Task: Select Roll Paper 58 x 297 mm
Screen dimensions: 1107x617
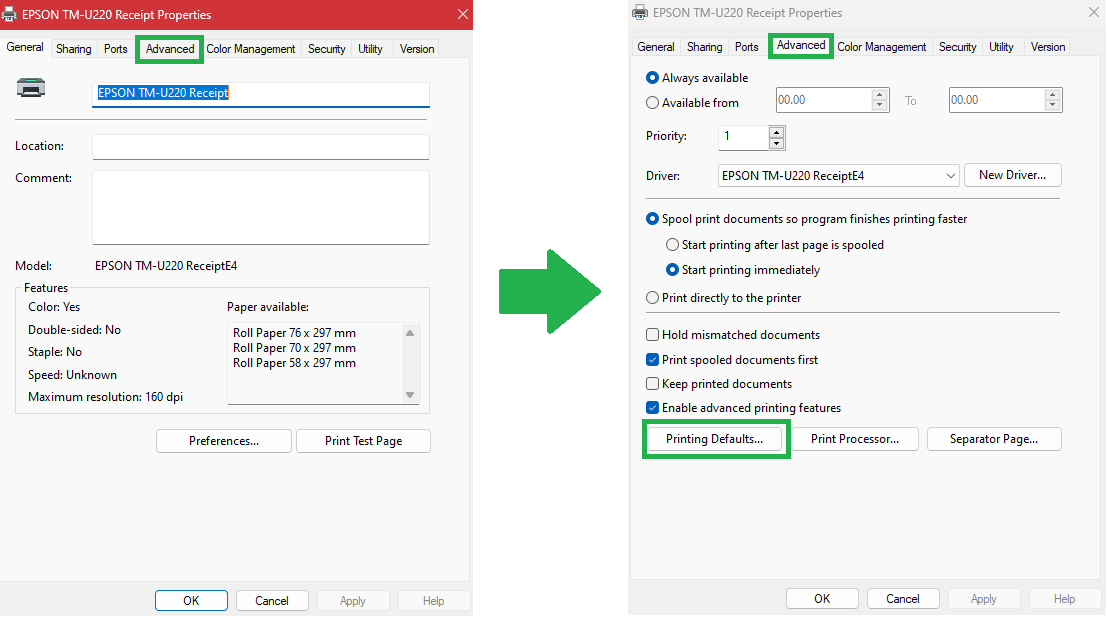Action: (x=294, y=363)
